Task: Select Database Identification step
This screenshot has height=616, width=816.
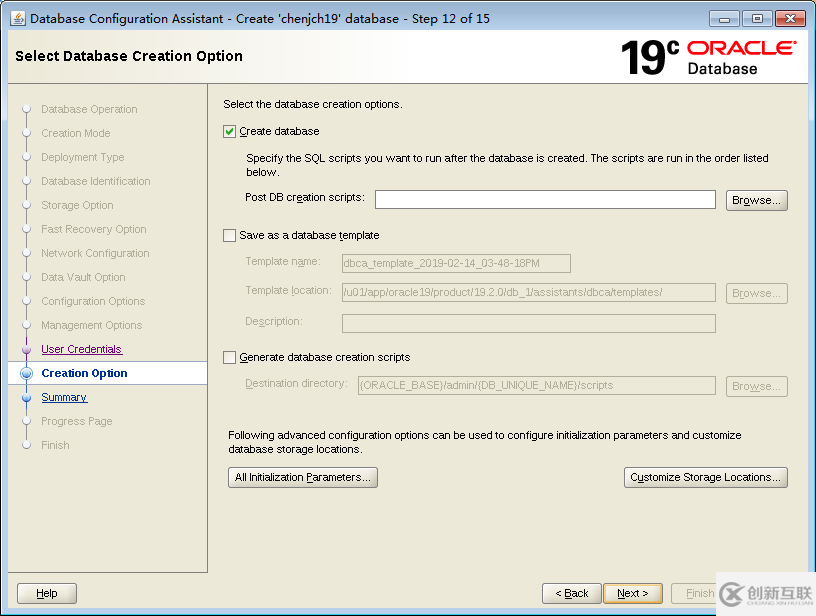Action: click(96, 181)
